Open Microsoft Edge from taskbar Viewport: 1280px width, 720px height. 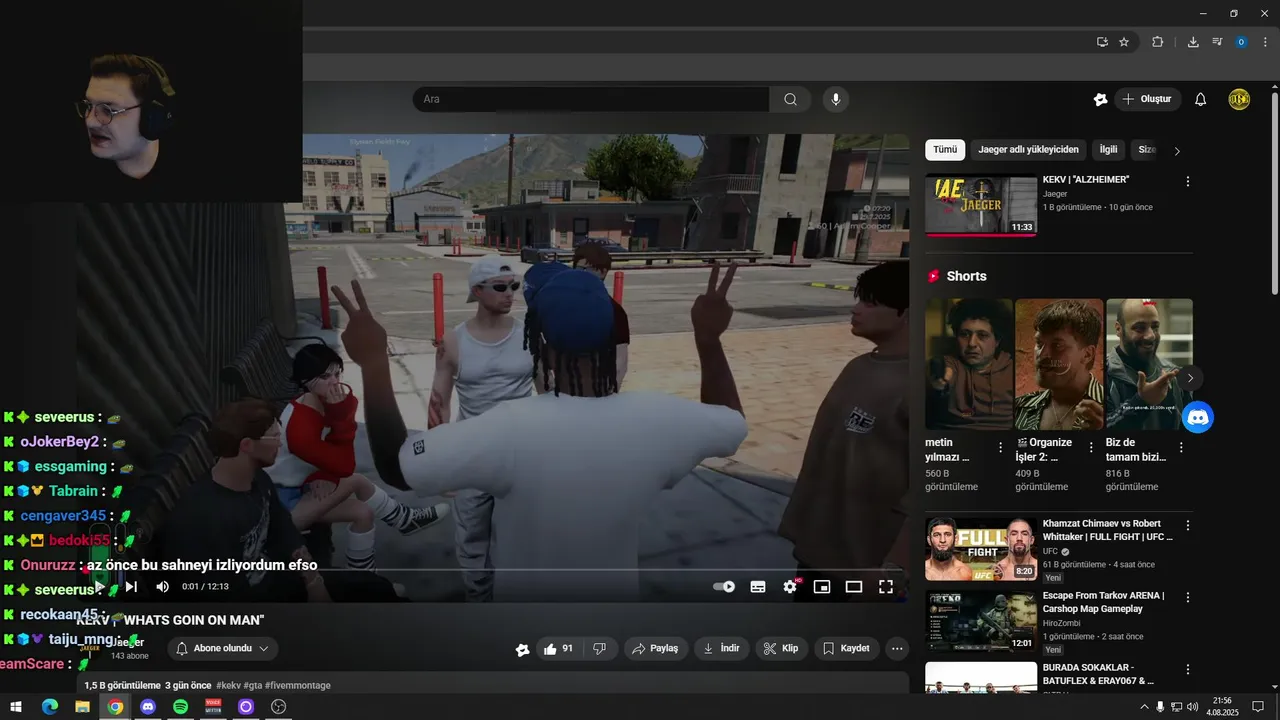(x=49, y=707)
